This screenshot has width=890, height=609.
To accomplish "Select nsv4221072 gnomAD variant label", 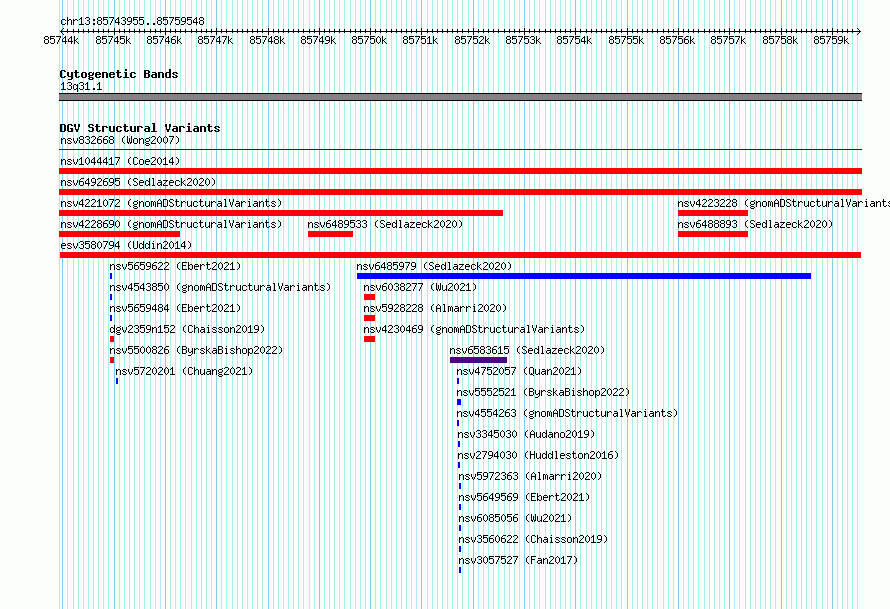I will (x=171, y=203).
